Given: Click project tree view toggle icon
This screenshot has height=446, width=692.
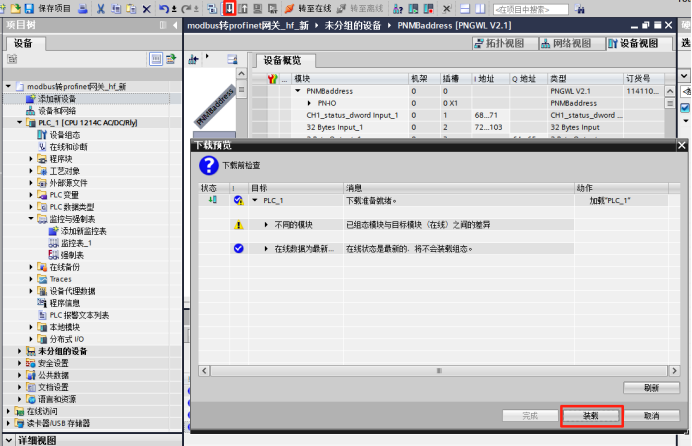Looking at the screenshot, I should click(x=156, y=59).
